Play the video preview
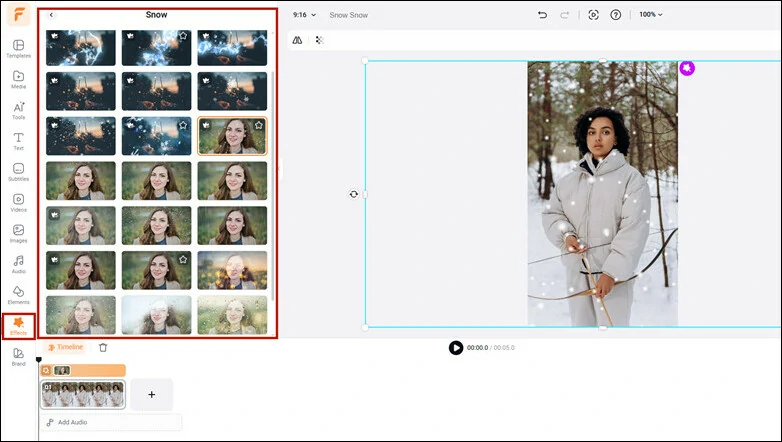 tap(456, 348)
